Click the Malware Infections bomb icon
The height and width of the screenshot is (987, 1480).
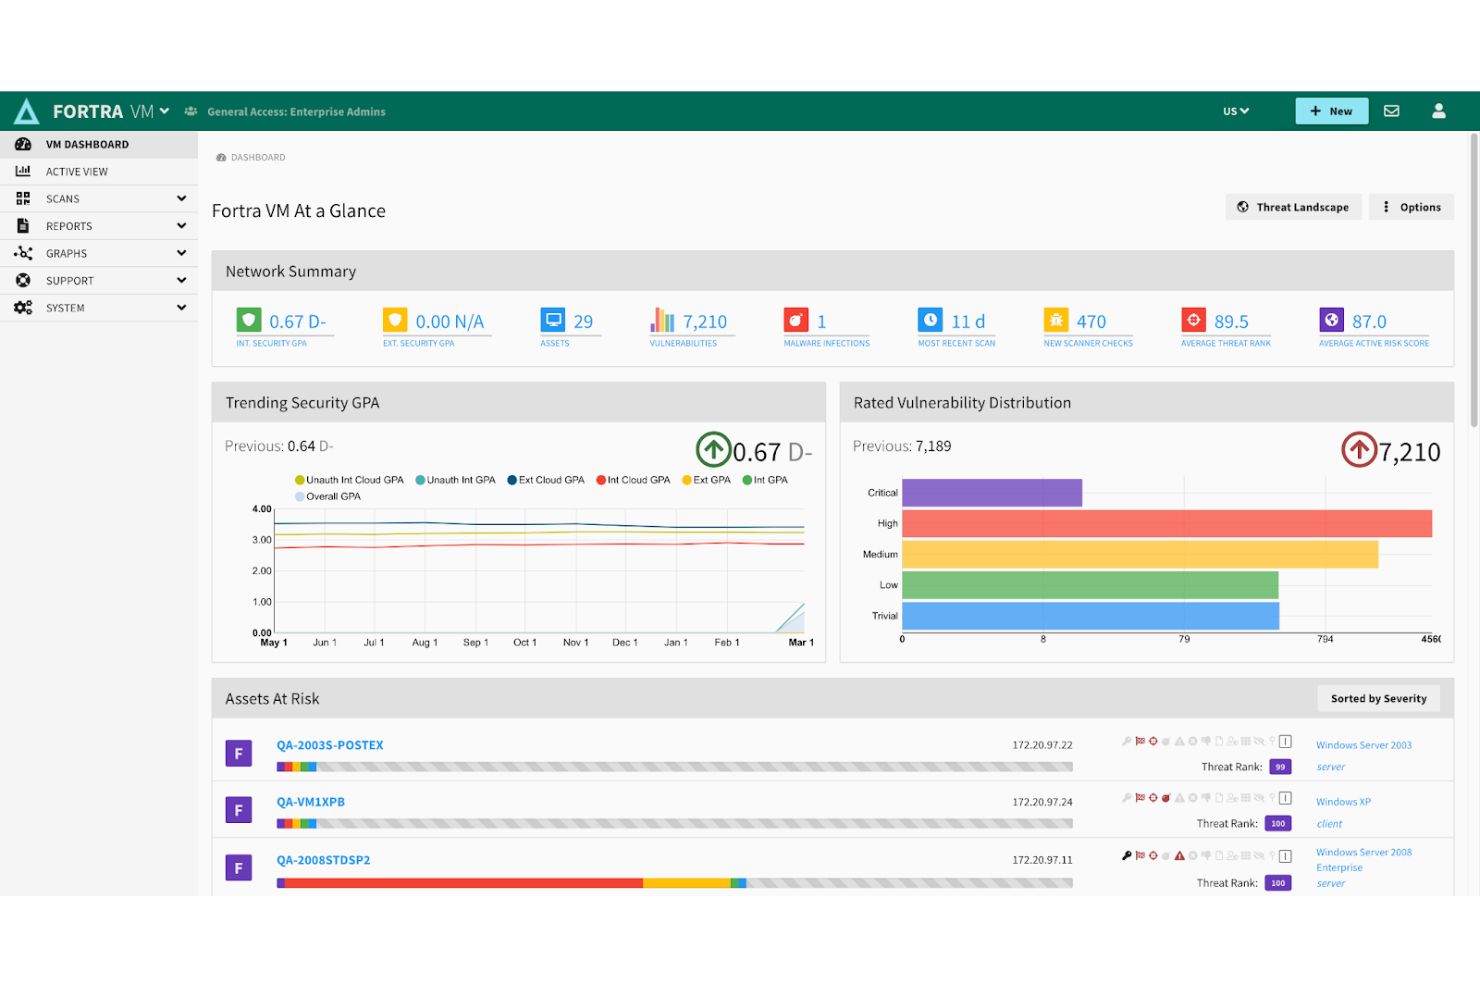point(796,320)
